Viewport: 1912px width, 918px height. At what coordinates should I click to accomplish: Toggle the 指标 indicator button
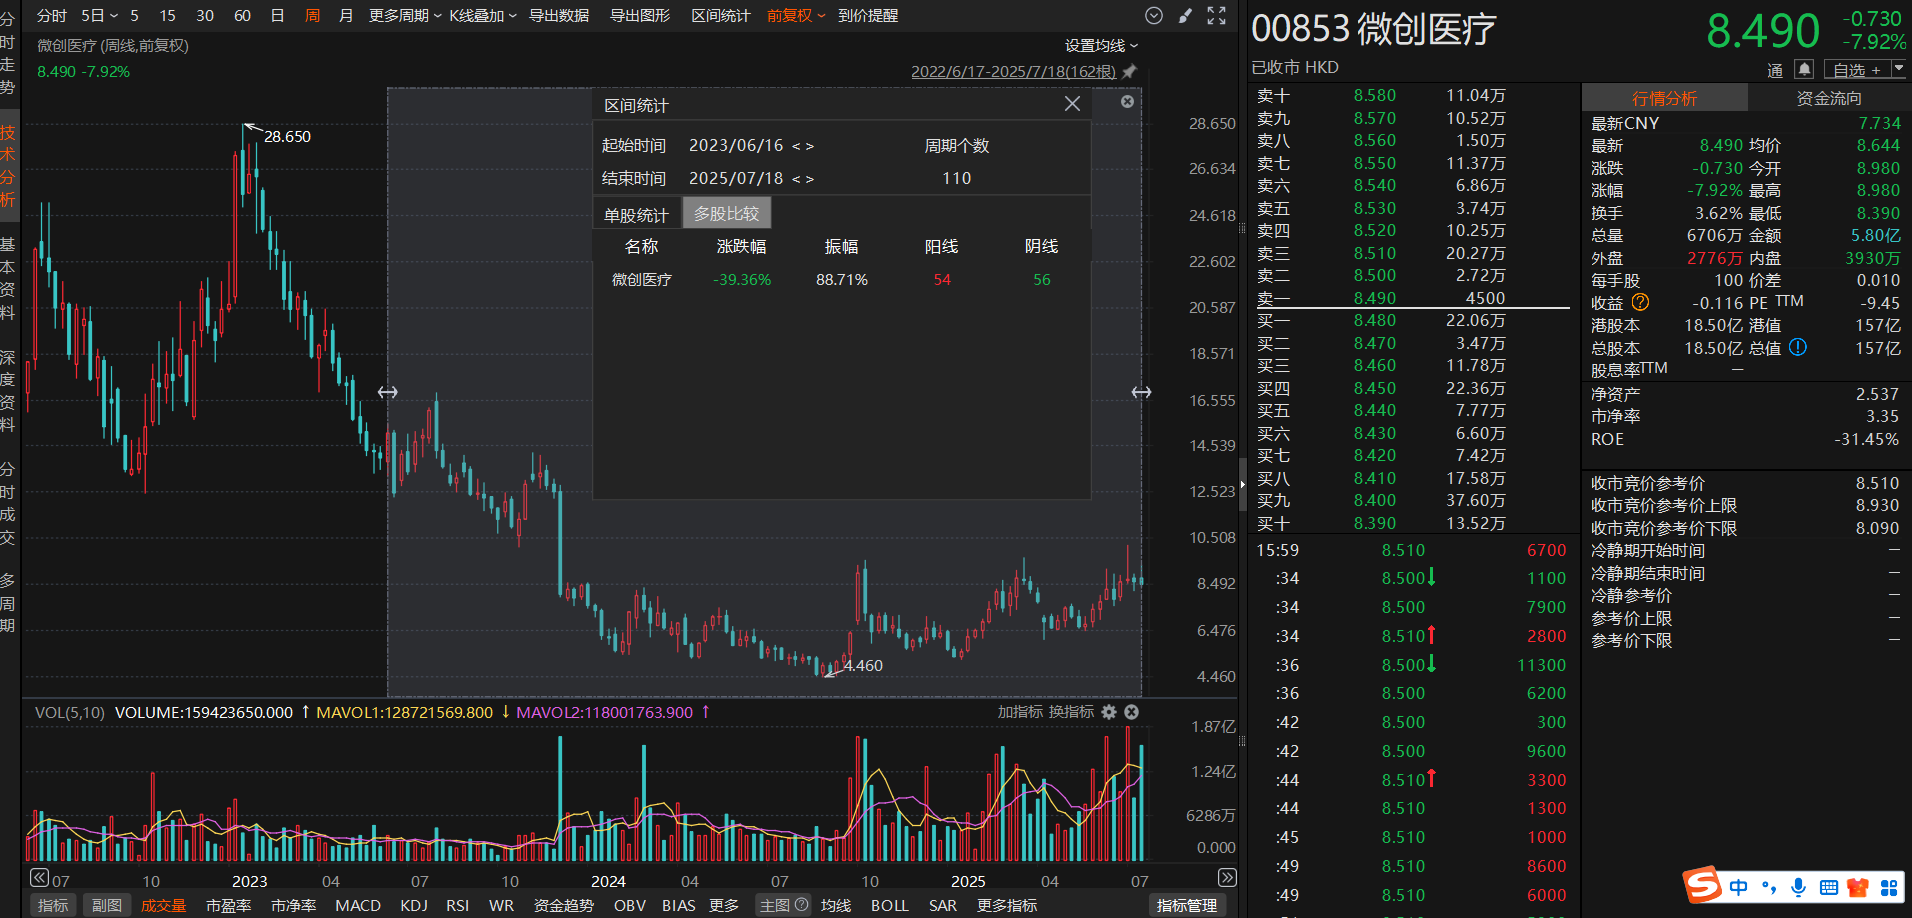pyautogui.click(x=53, y=905)
